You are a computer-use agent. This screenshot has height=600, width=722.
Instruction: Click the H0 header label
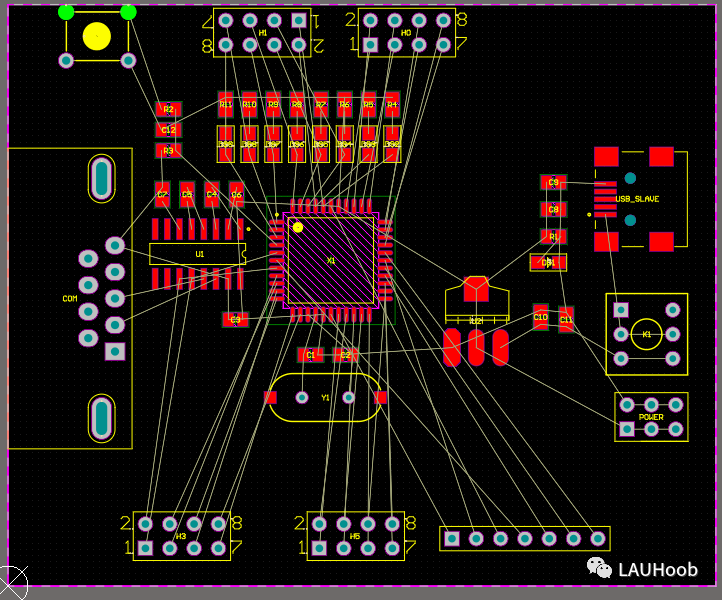point(406,33)
